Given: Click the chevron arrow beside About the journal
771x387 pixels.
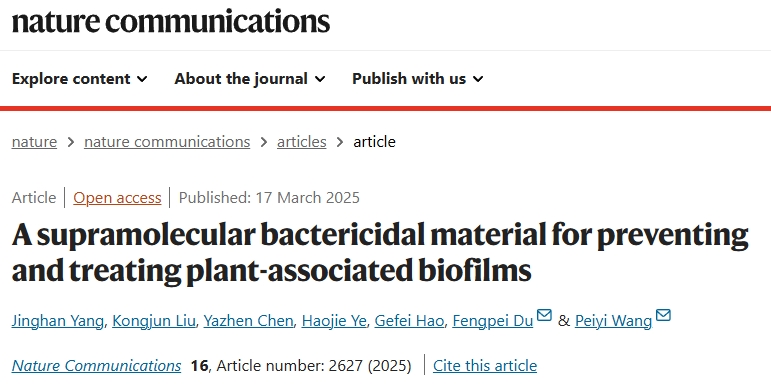Looking at the screenshot, I should (320, 79).
